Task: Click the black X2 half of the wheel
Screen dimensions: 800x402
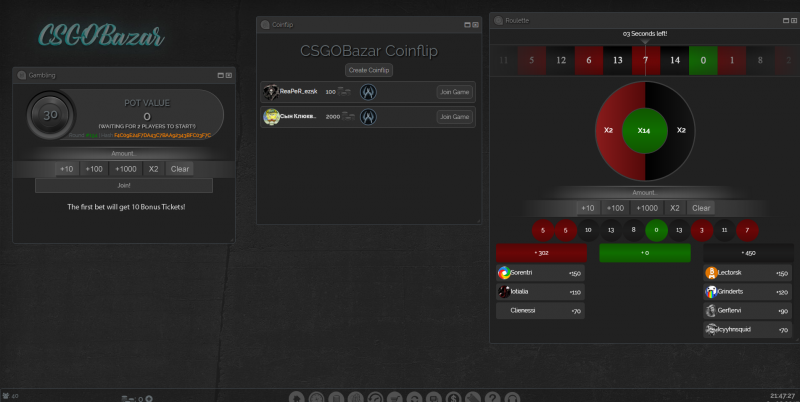Action: (x=681, y=131)
